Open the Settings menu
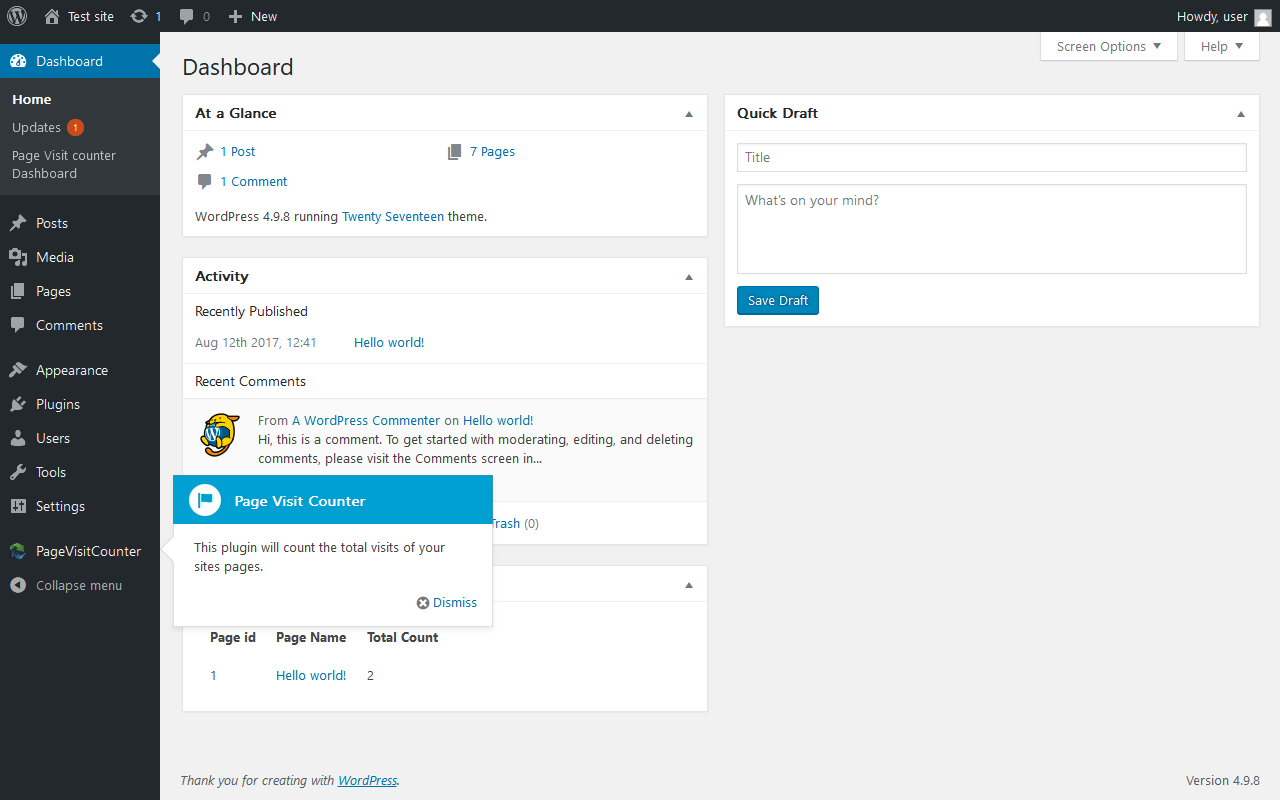The image size is (1280, 800). tap(80, 506)
